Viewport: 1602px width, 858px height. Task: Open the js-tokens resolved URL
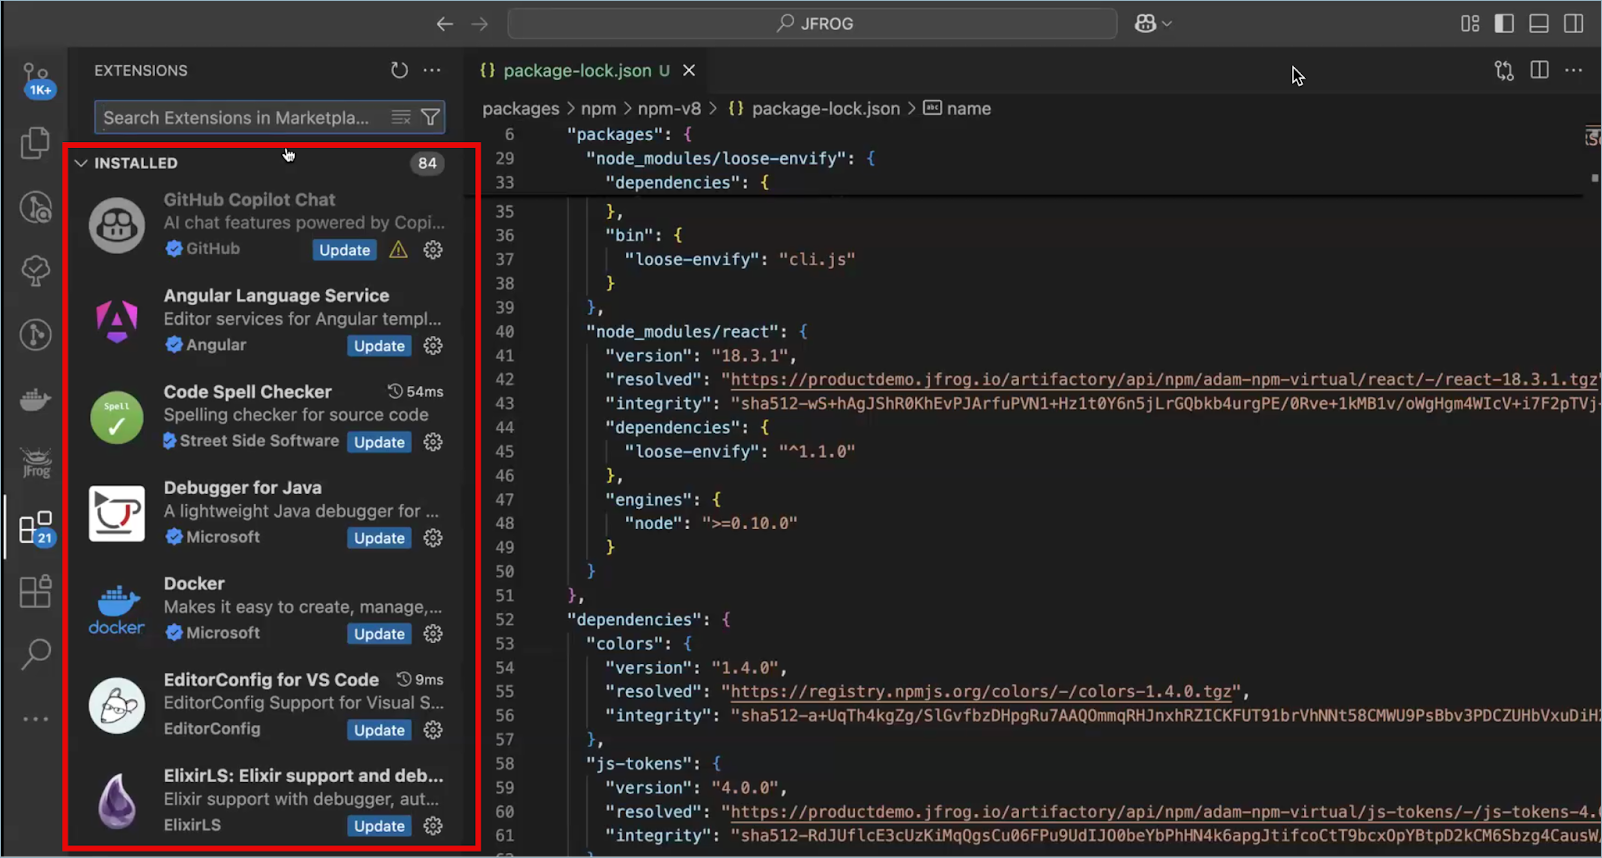[x=1164, y=812]
